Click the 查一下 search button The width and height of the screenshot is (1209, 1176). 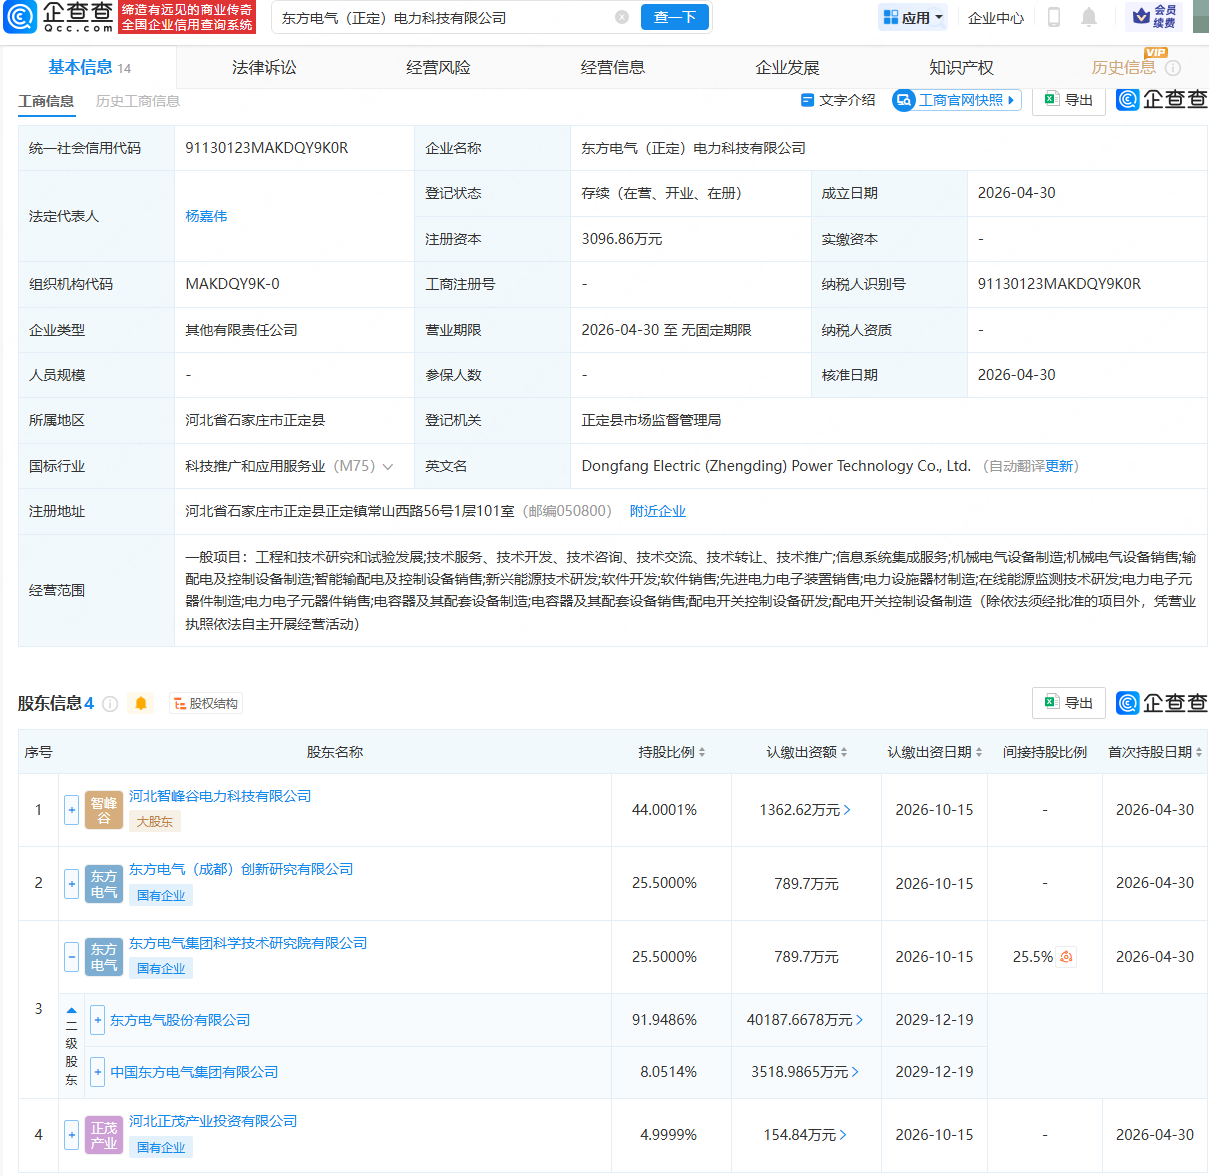pyautogui.click(x=675, y=17)
